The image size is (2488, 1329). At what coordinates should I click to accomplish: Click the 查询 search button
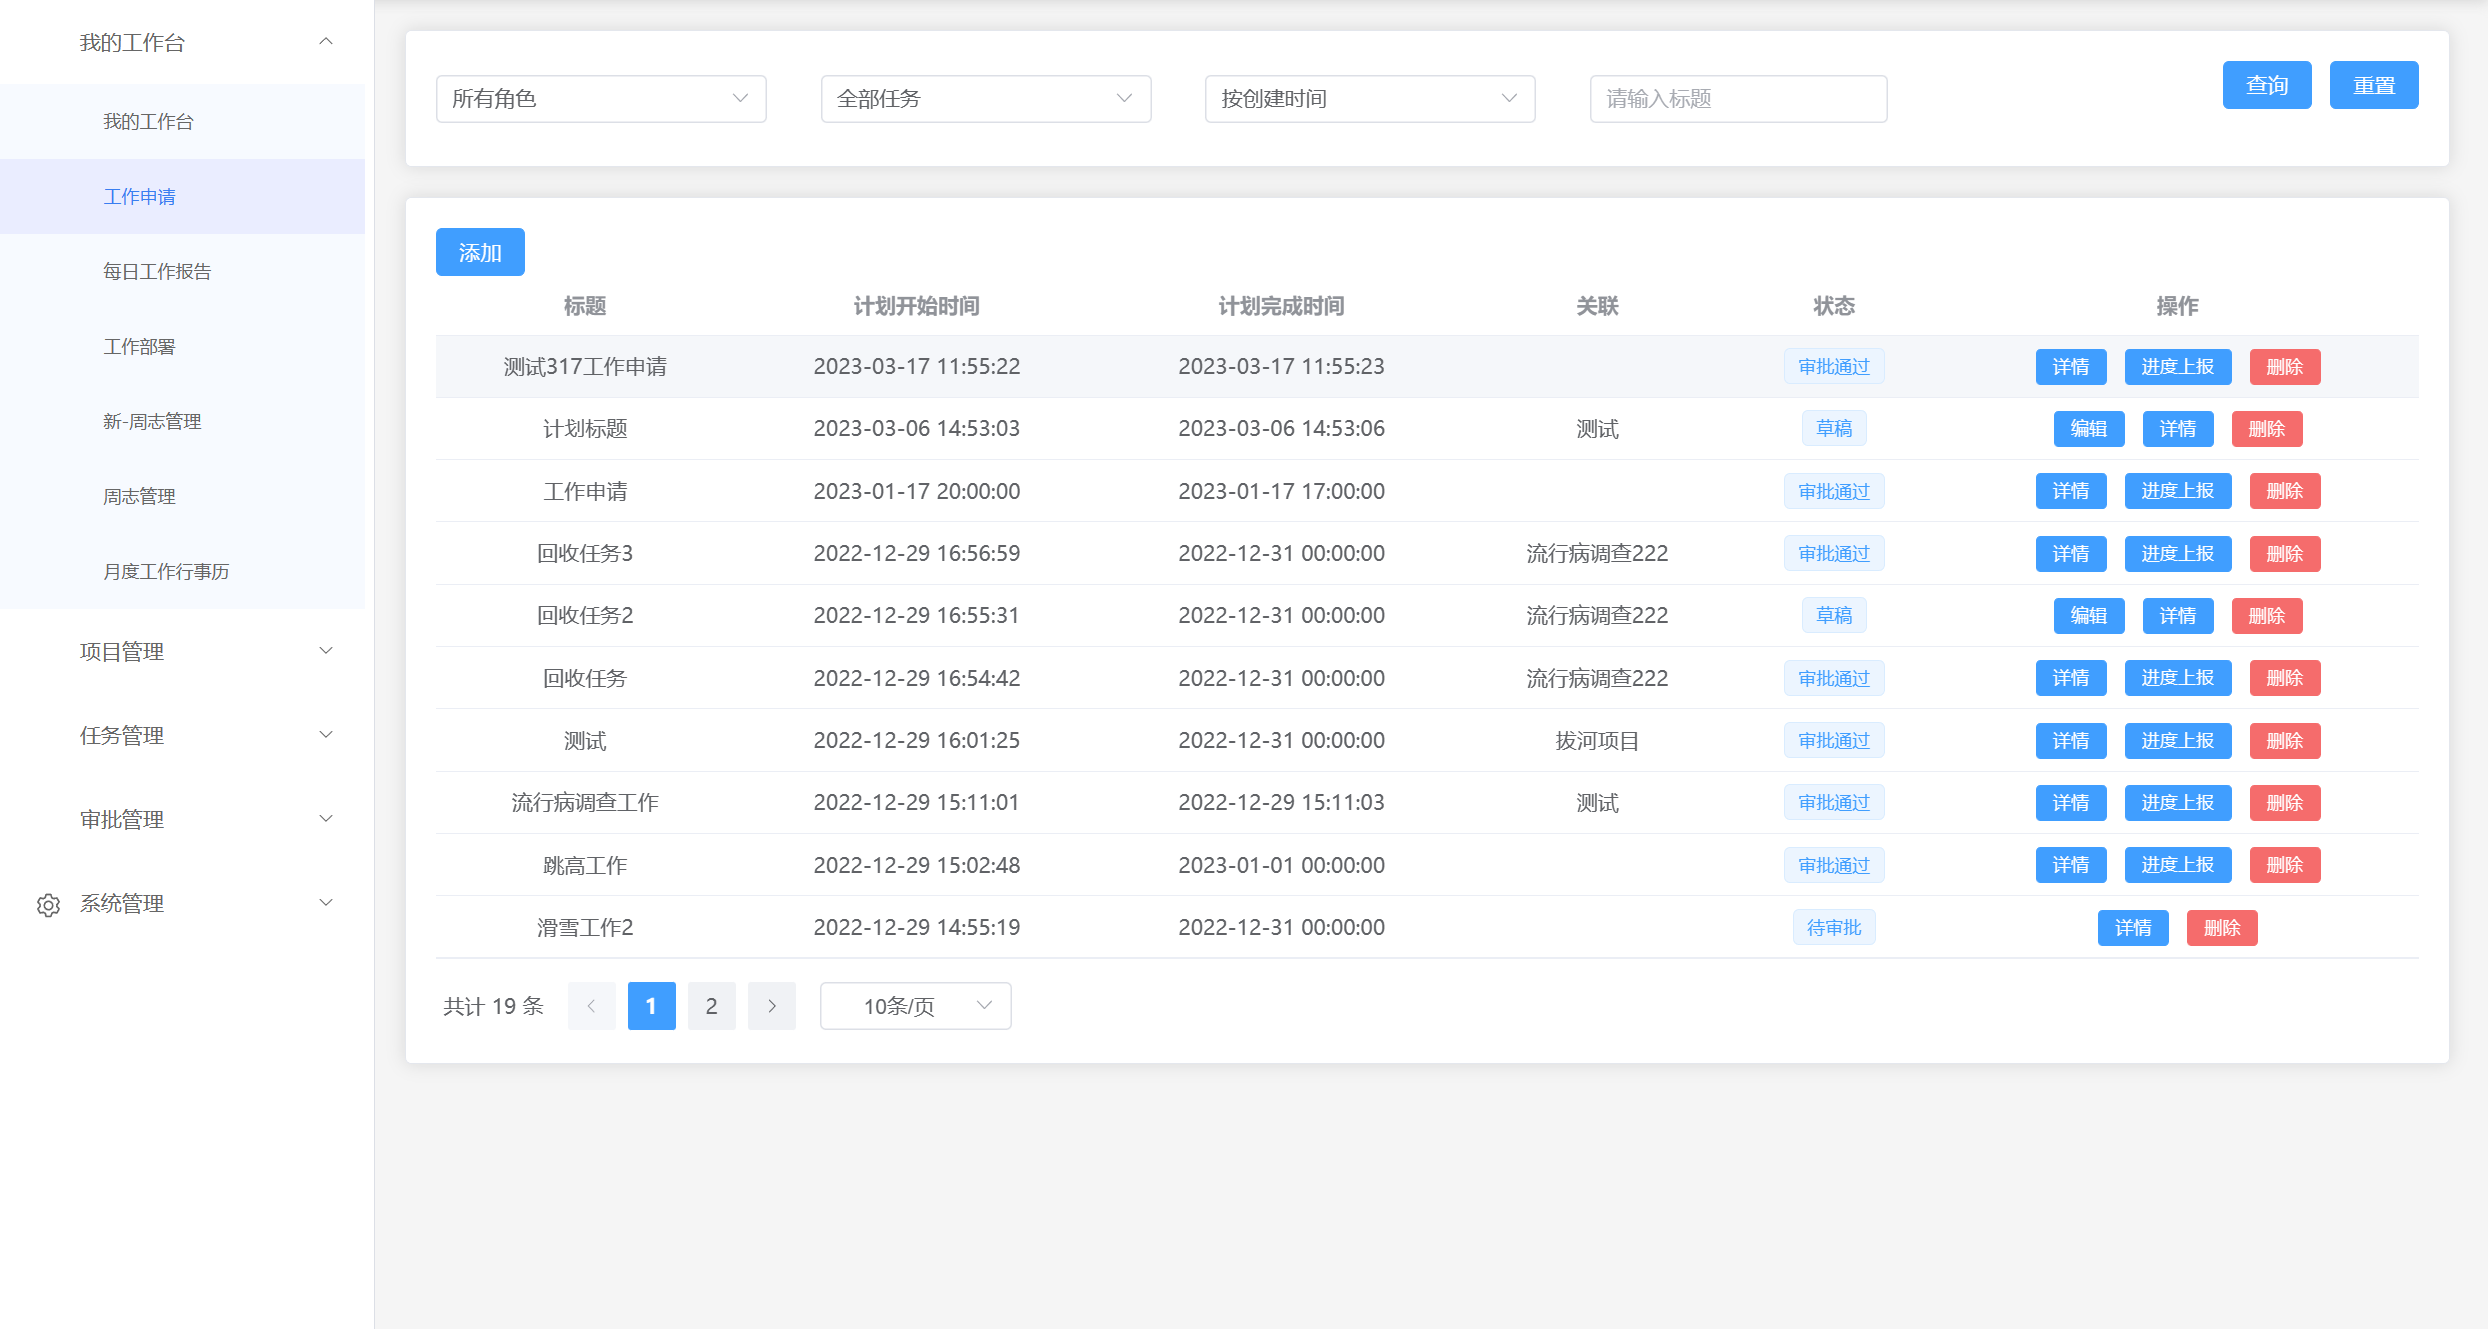tap(2267, 85)
